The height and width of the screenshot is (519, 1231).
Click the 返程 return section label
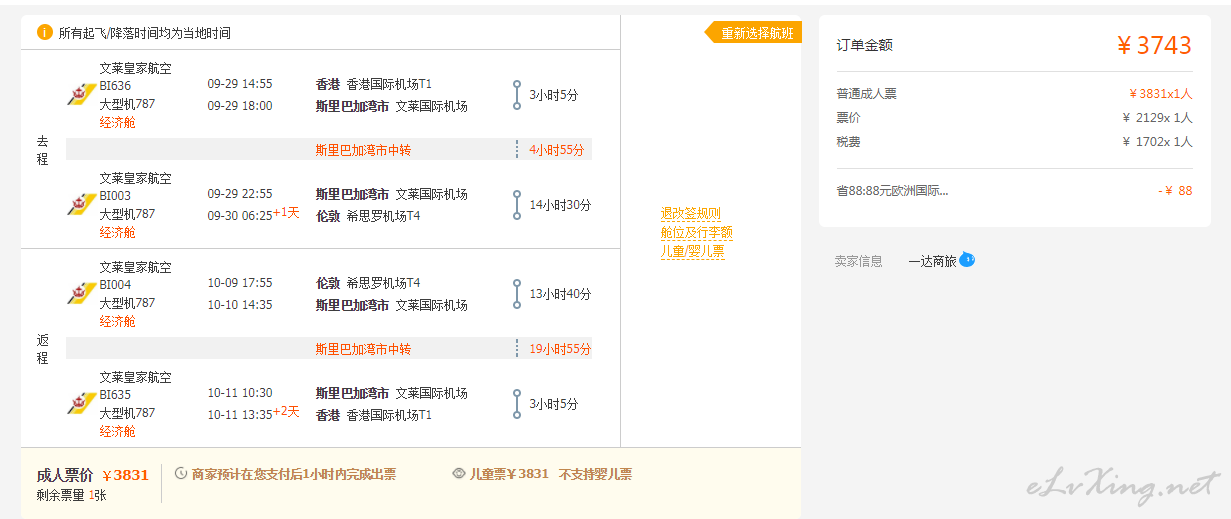(x=42, y=349)
